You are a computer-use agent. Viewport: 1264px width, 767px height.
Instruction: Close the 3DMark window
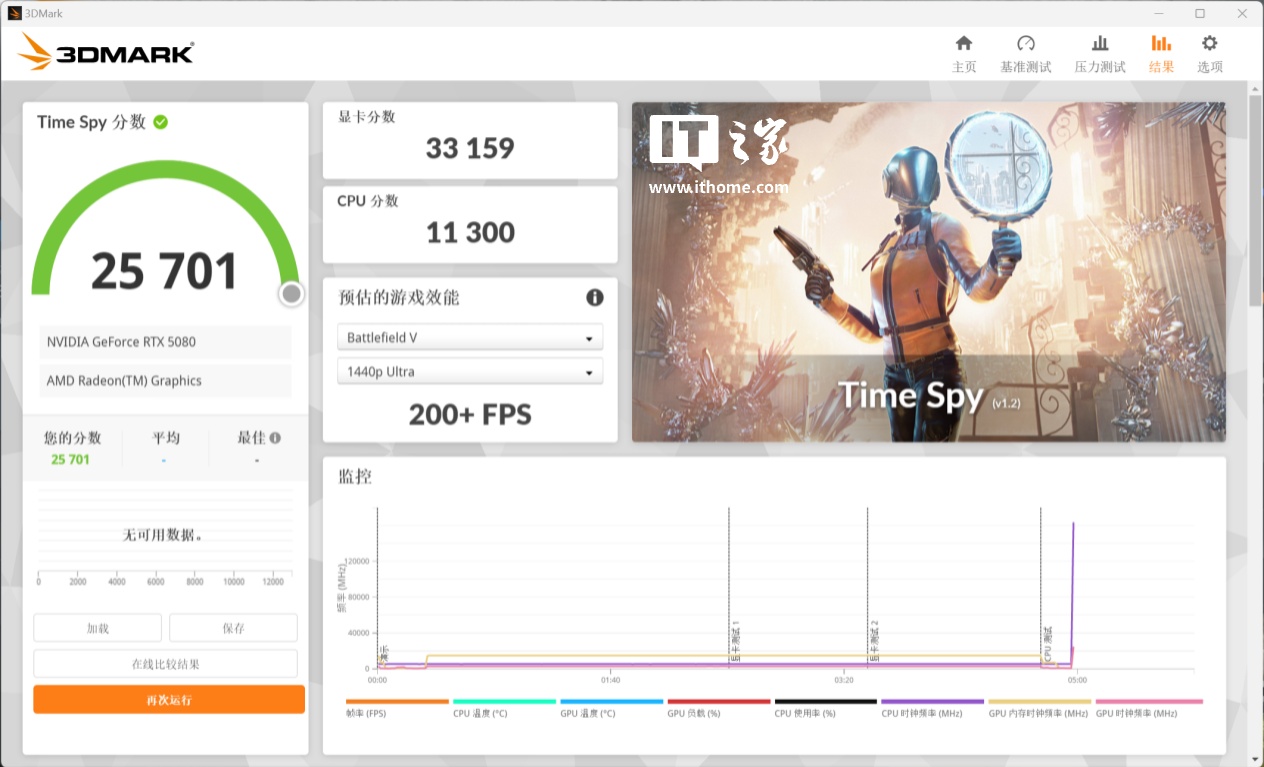pos(1242,13)
